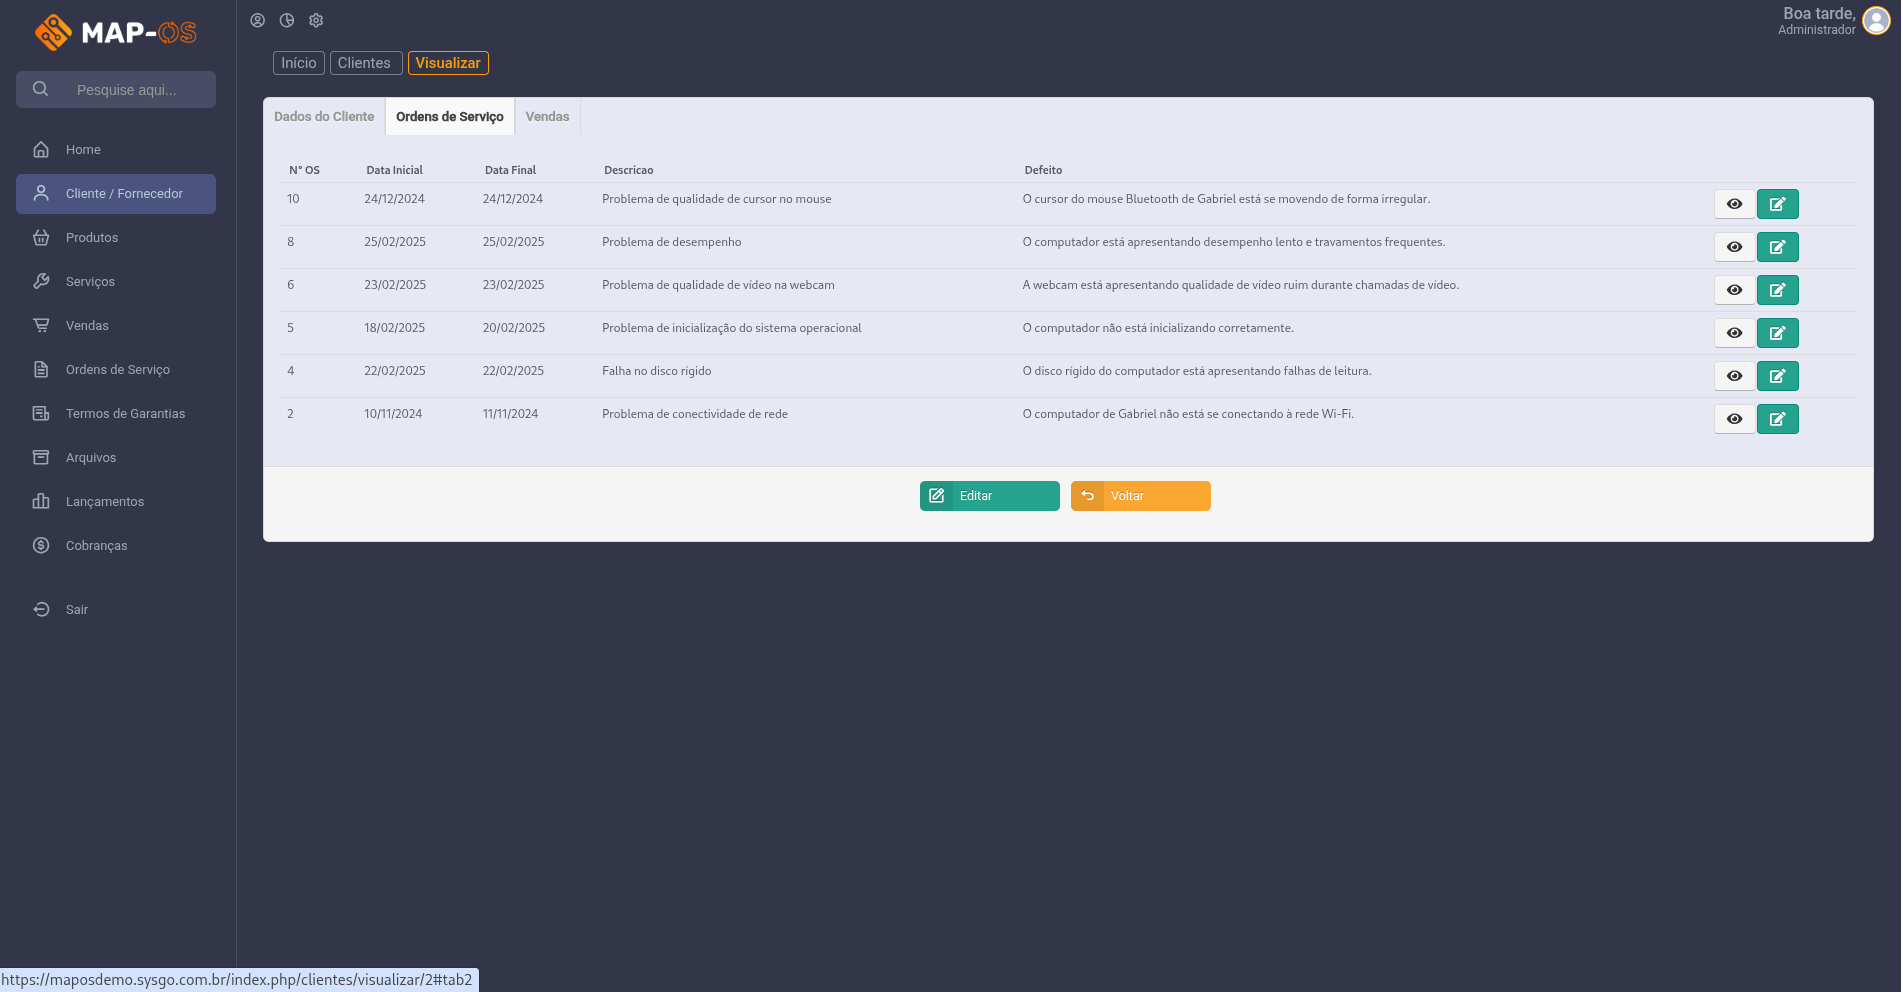Switch to the Dados do Cliente tab
The image size is (1903, 992).
coord(324,117)
